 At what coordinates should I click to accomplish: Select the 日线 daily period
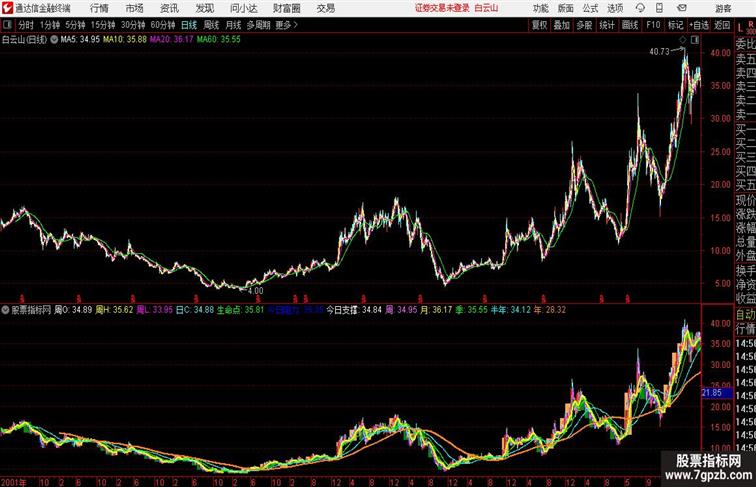pos(189,25)
